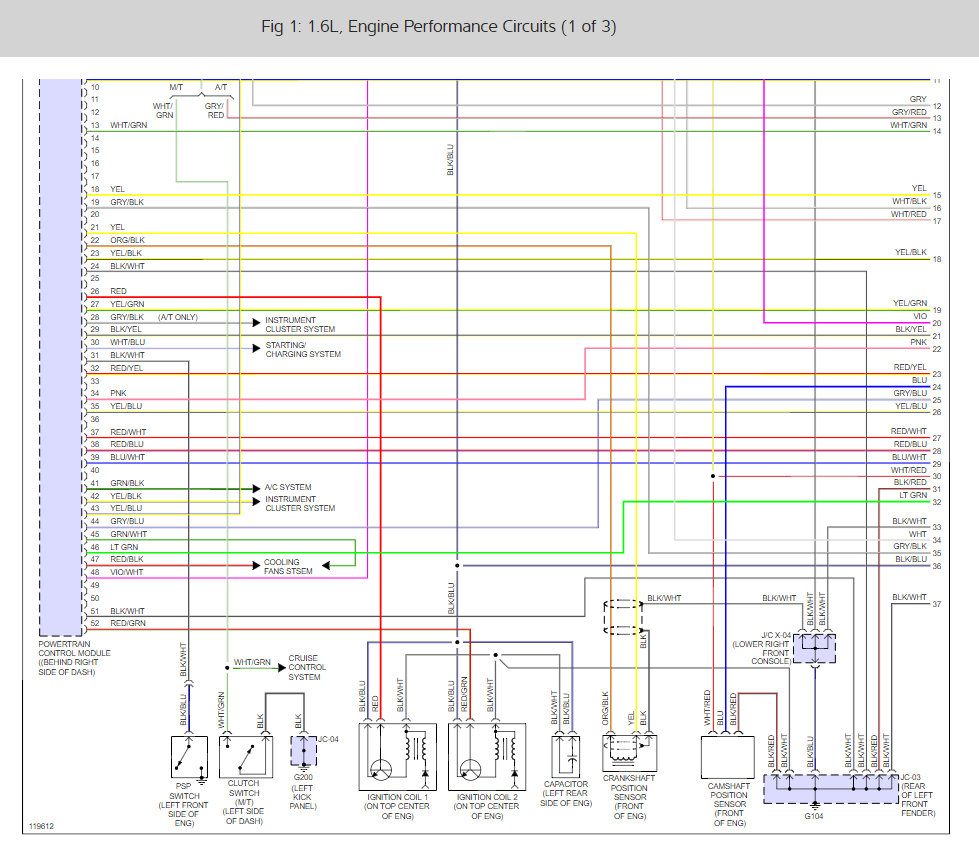Click the powertrain control module block
This screenshot has width=979, height=847.
[61, 356]
